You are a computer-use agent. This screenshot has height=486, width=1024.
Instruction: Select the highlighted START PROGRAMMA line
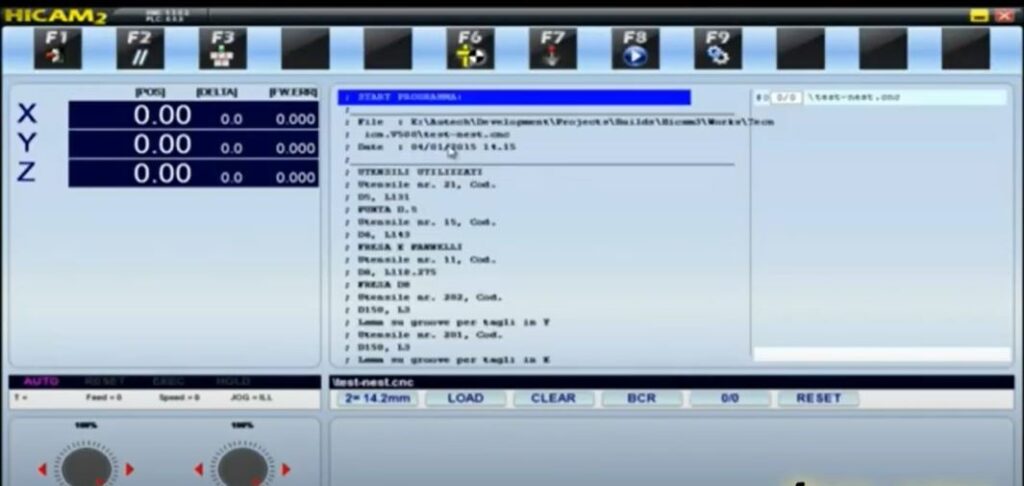(x=514, y=97)
